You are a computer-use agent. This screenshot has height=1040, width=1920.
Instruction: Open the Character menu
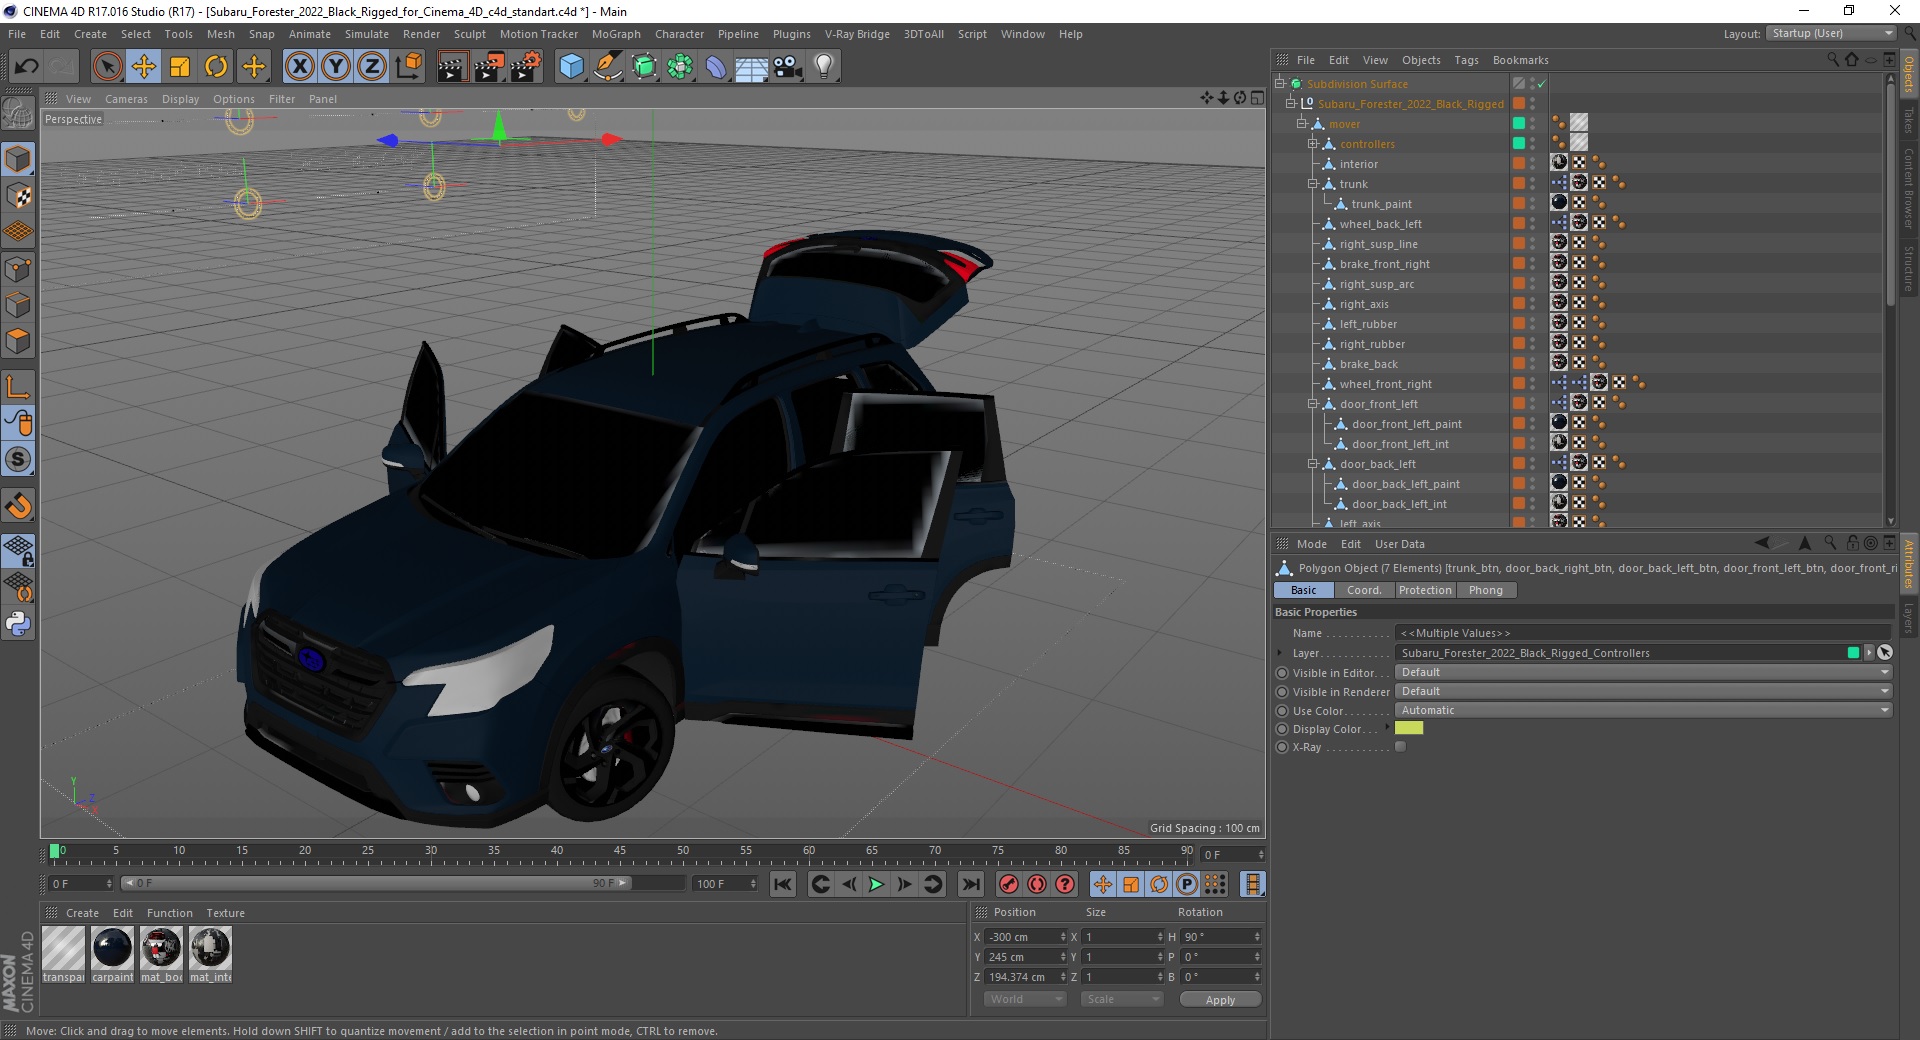tap(679, 34)
